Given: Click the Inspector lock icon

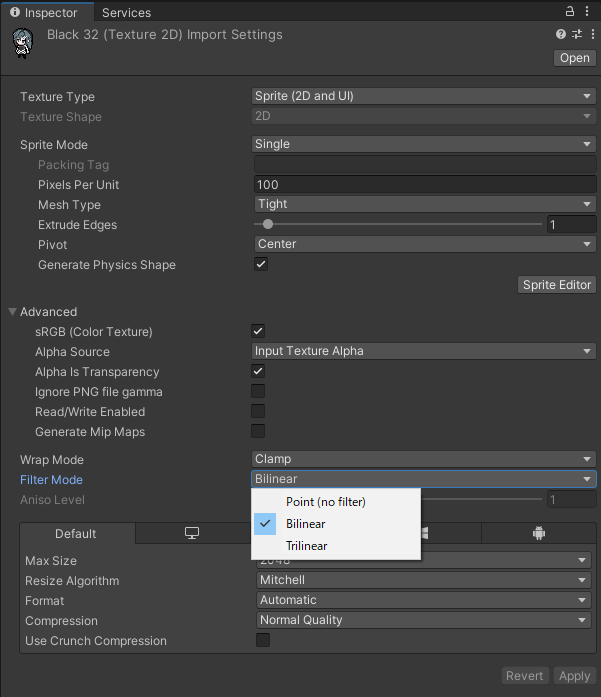Looking at the screenshot, I should coord(570,12).
